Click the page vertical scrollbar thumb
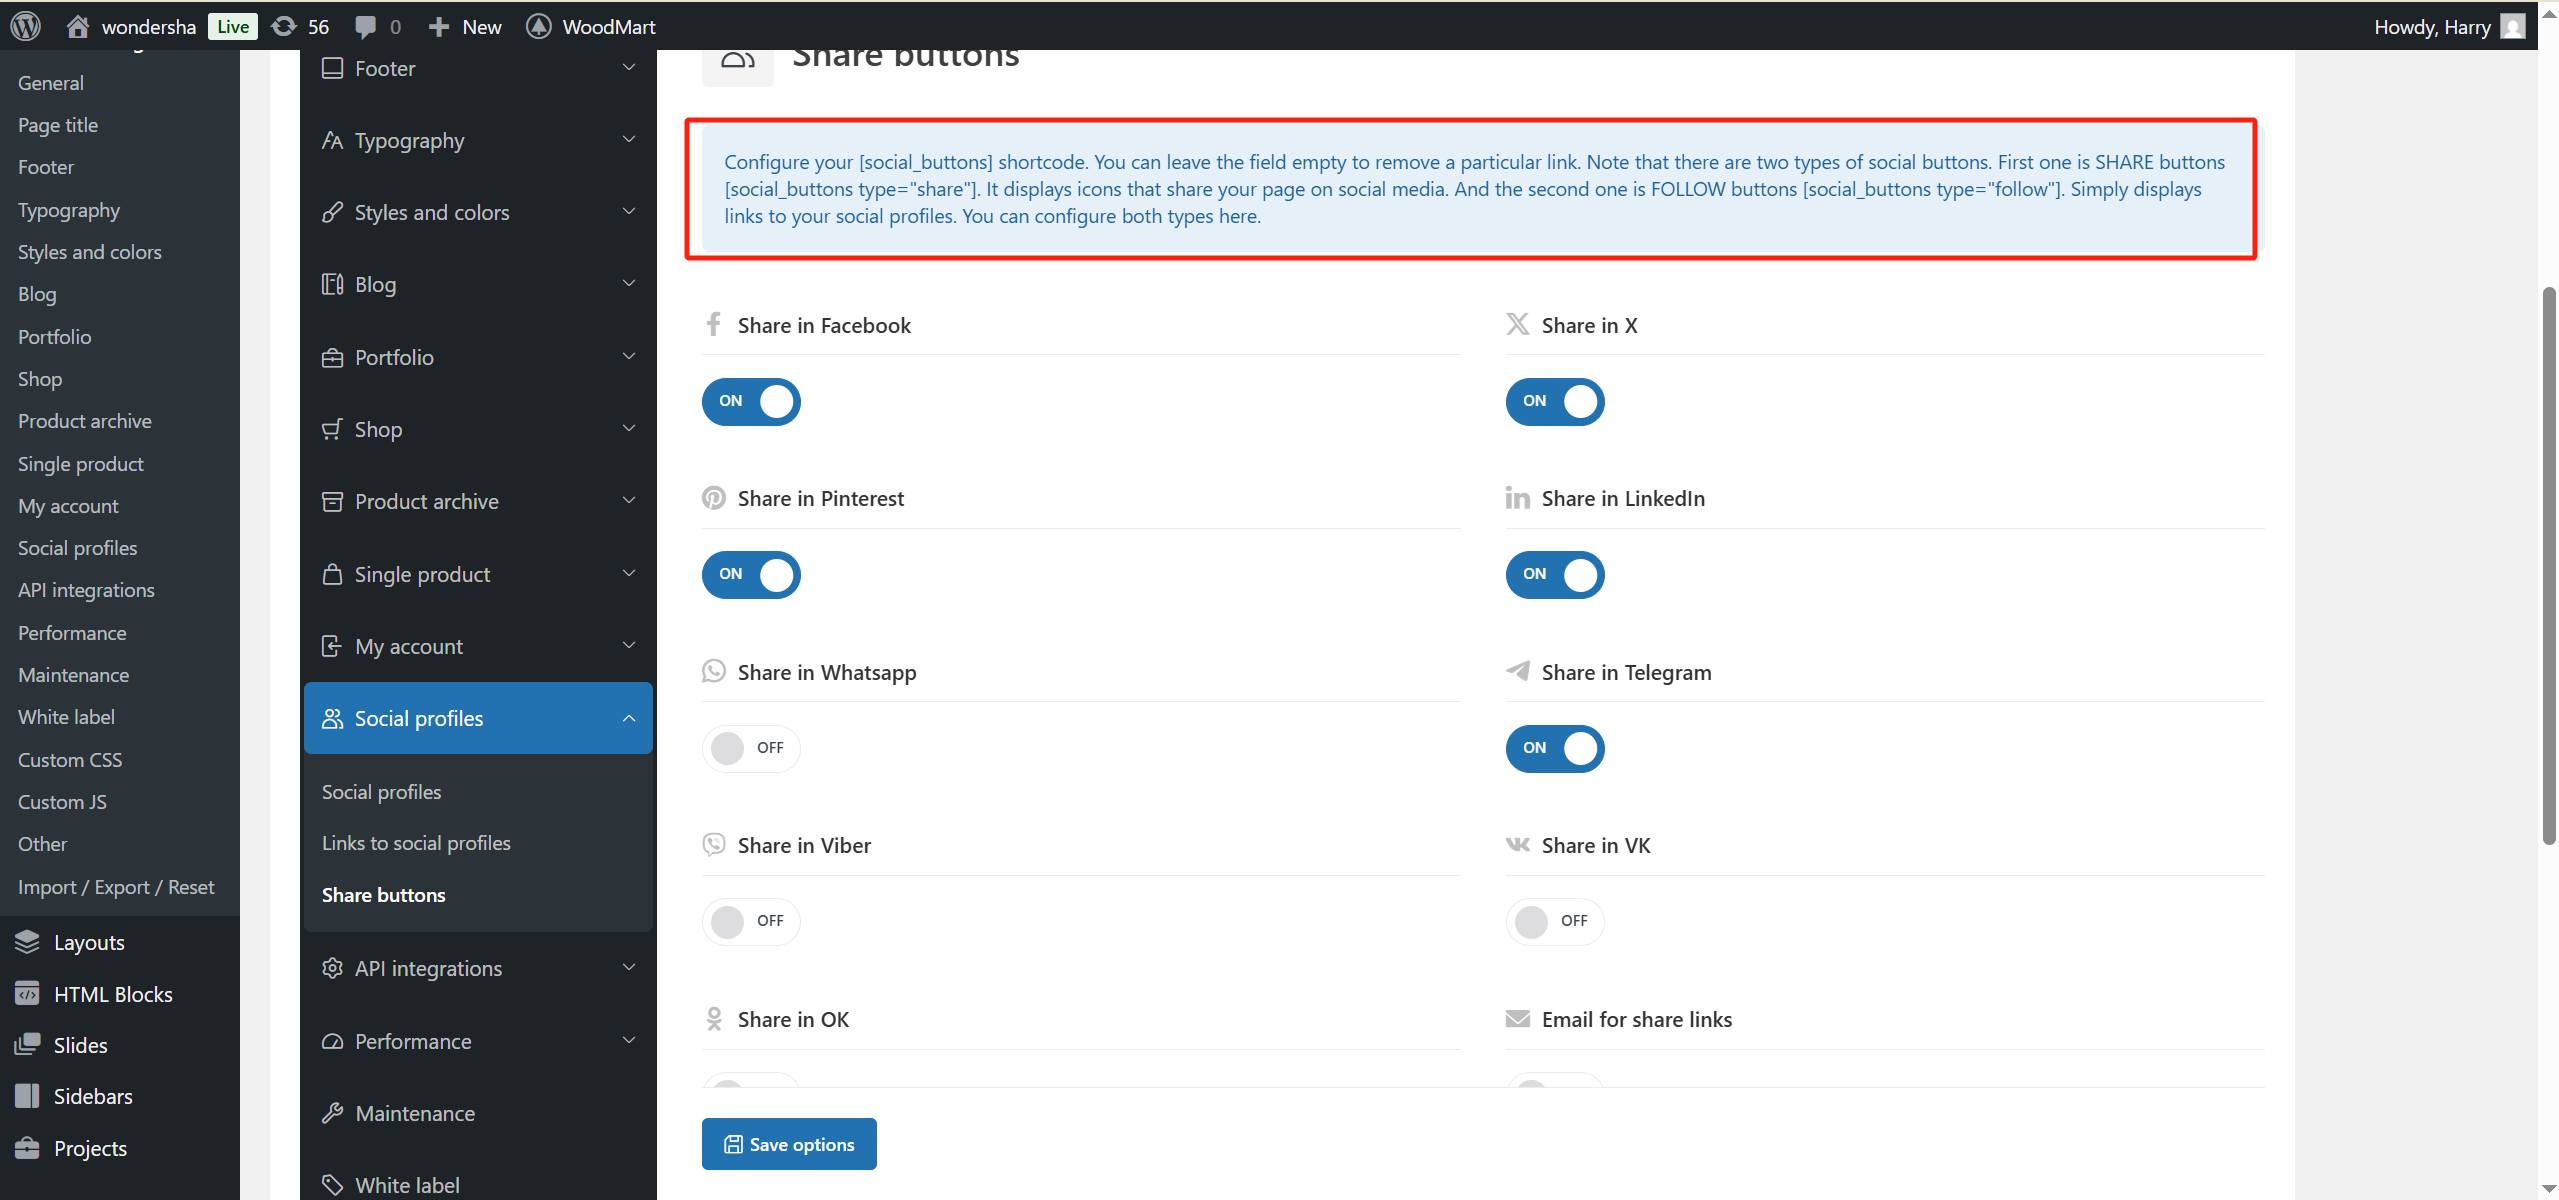The image size is (2559, 1200). pos(2549,565)
